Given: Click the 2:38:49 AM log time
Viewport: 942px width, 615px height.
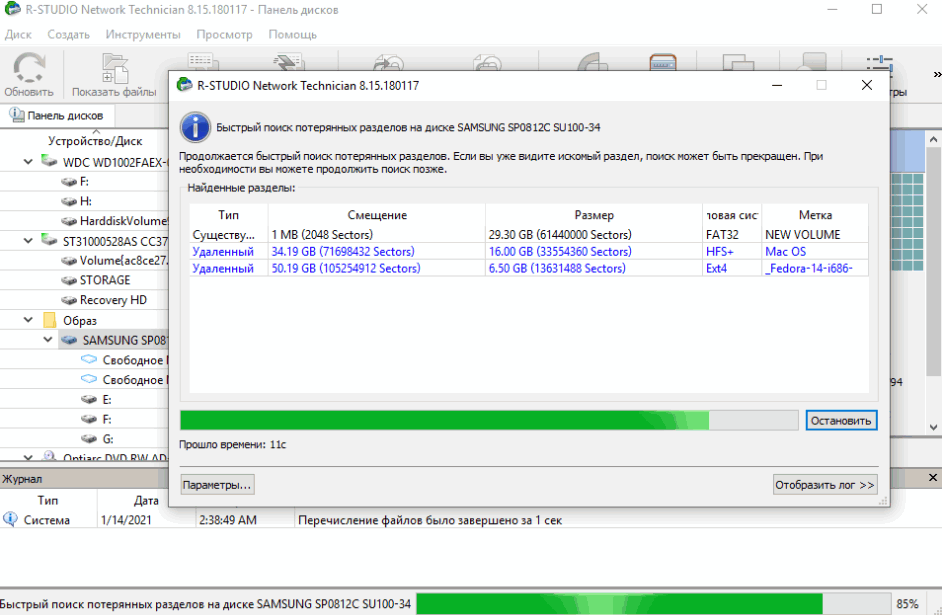Looking at the screenshot, I should [228, 520].
